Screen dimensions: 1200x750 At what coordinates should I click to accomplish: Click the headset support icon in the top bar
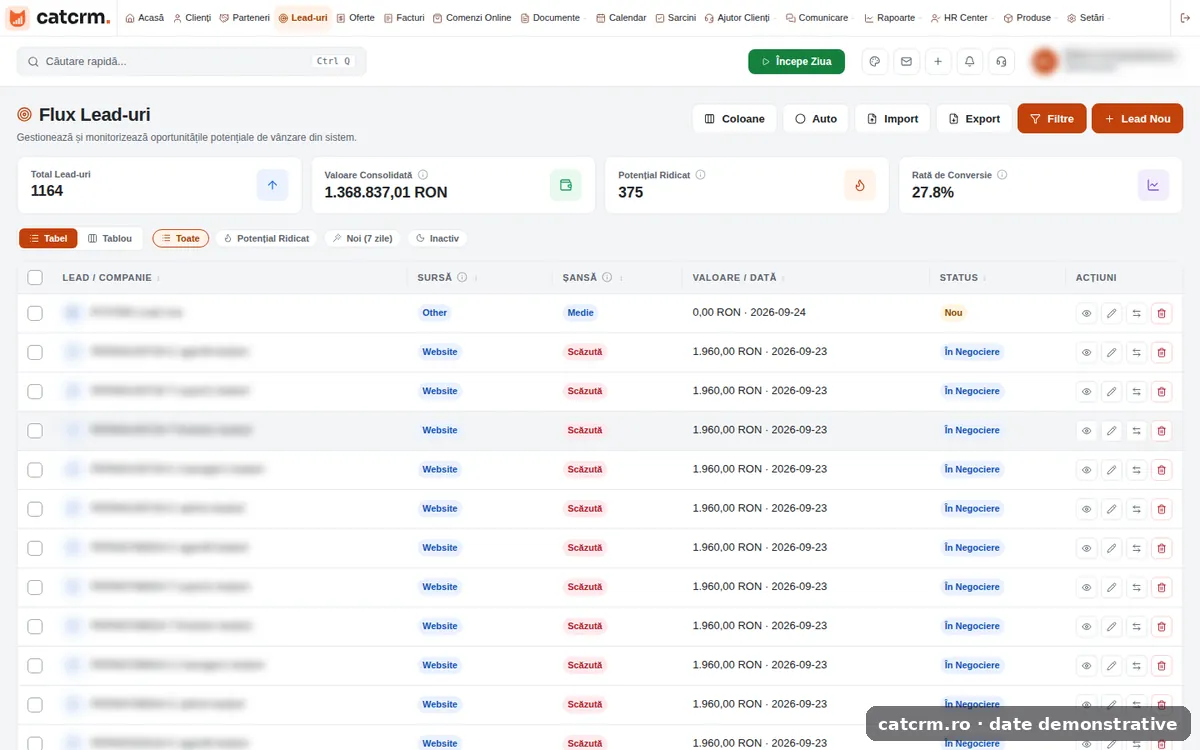[x=1001, y=61]
